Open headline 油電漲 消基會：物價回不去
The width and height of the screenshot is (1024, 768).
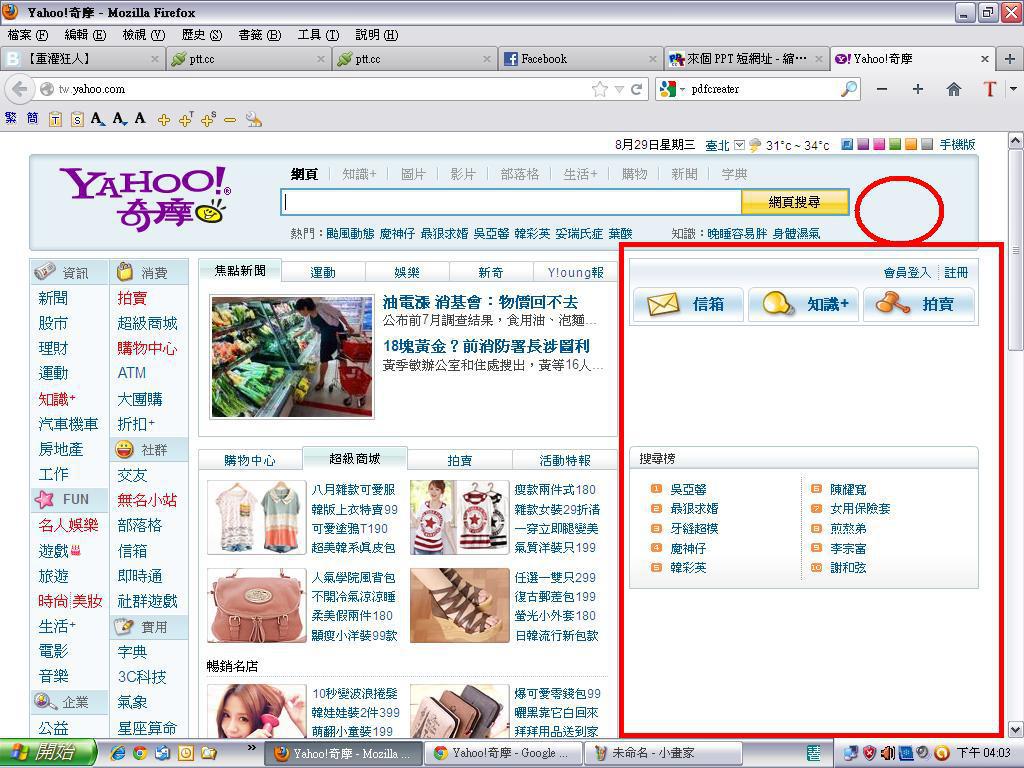click(x=480, y=302)
